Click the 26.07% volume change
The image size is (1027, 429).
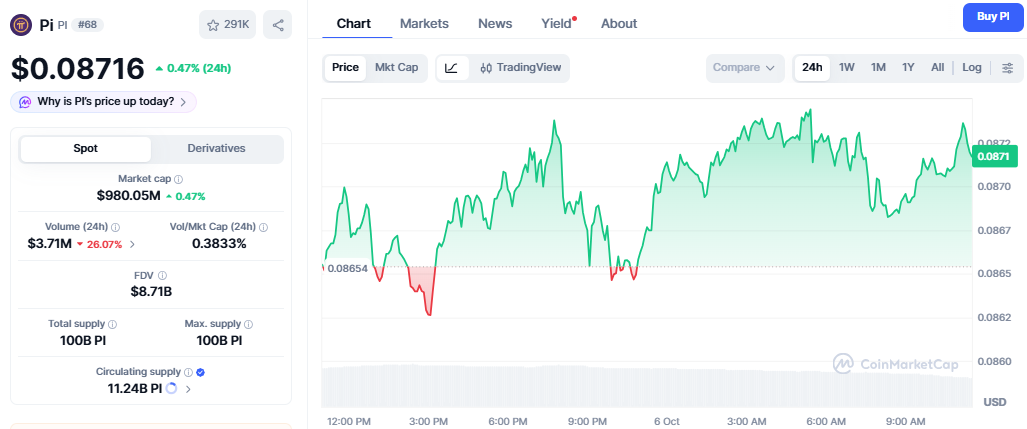pyautogui.click(x=99, y=244)
